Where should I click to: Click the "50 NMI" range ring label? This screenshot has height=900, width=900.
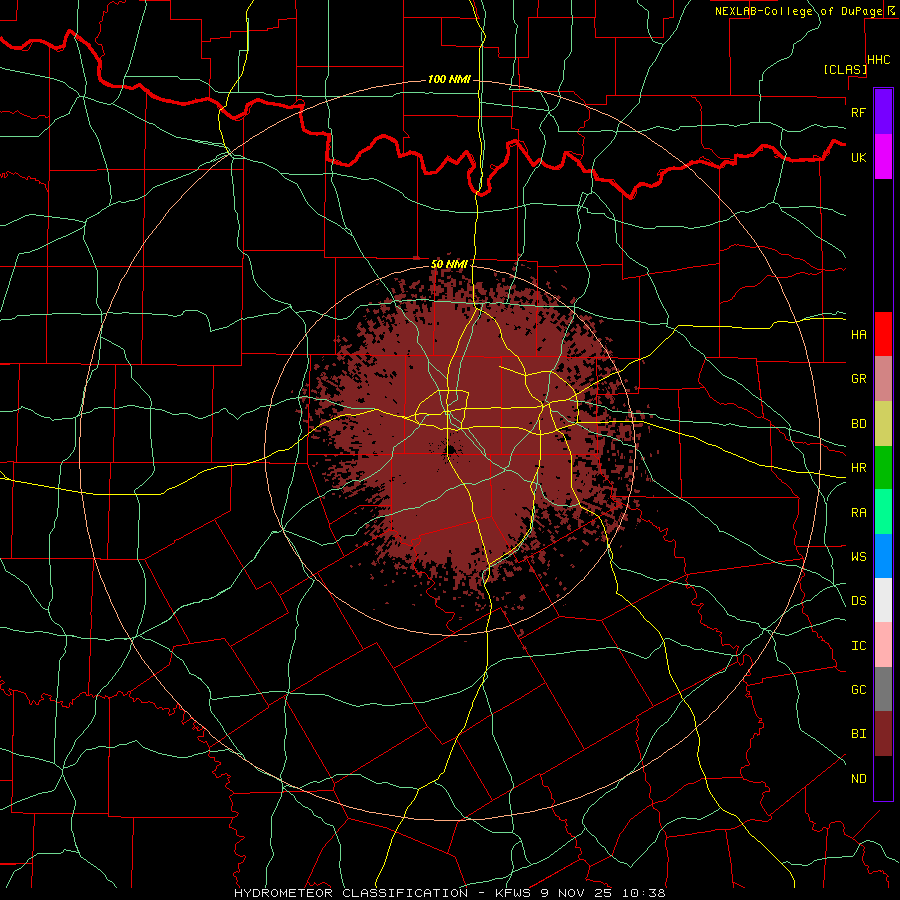point(449,264)
